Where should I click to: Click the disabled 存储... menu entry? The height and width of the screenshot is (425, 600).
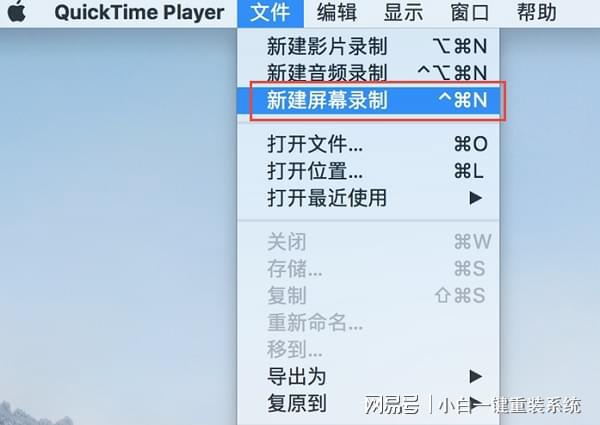(x=368, y=269)
